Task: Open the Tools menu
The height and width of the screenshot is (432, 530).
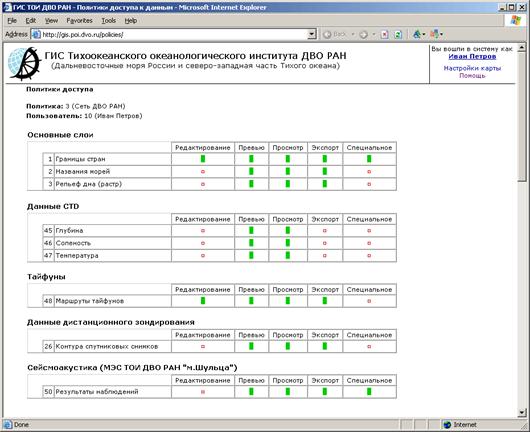Action: coord(109,21)
